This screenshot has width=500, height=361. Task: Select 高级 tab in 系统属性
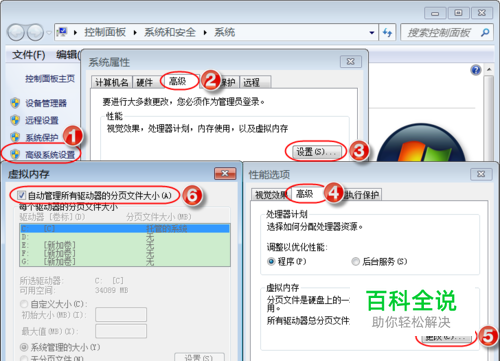pyautogui.click(x=178, y=81)
